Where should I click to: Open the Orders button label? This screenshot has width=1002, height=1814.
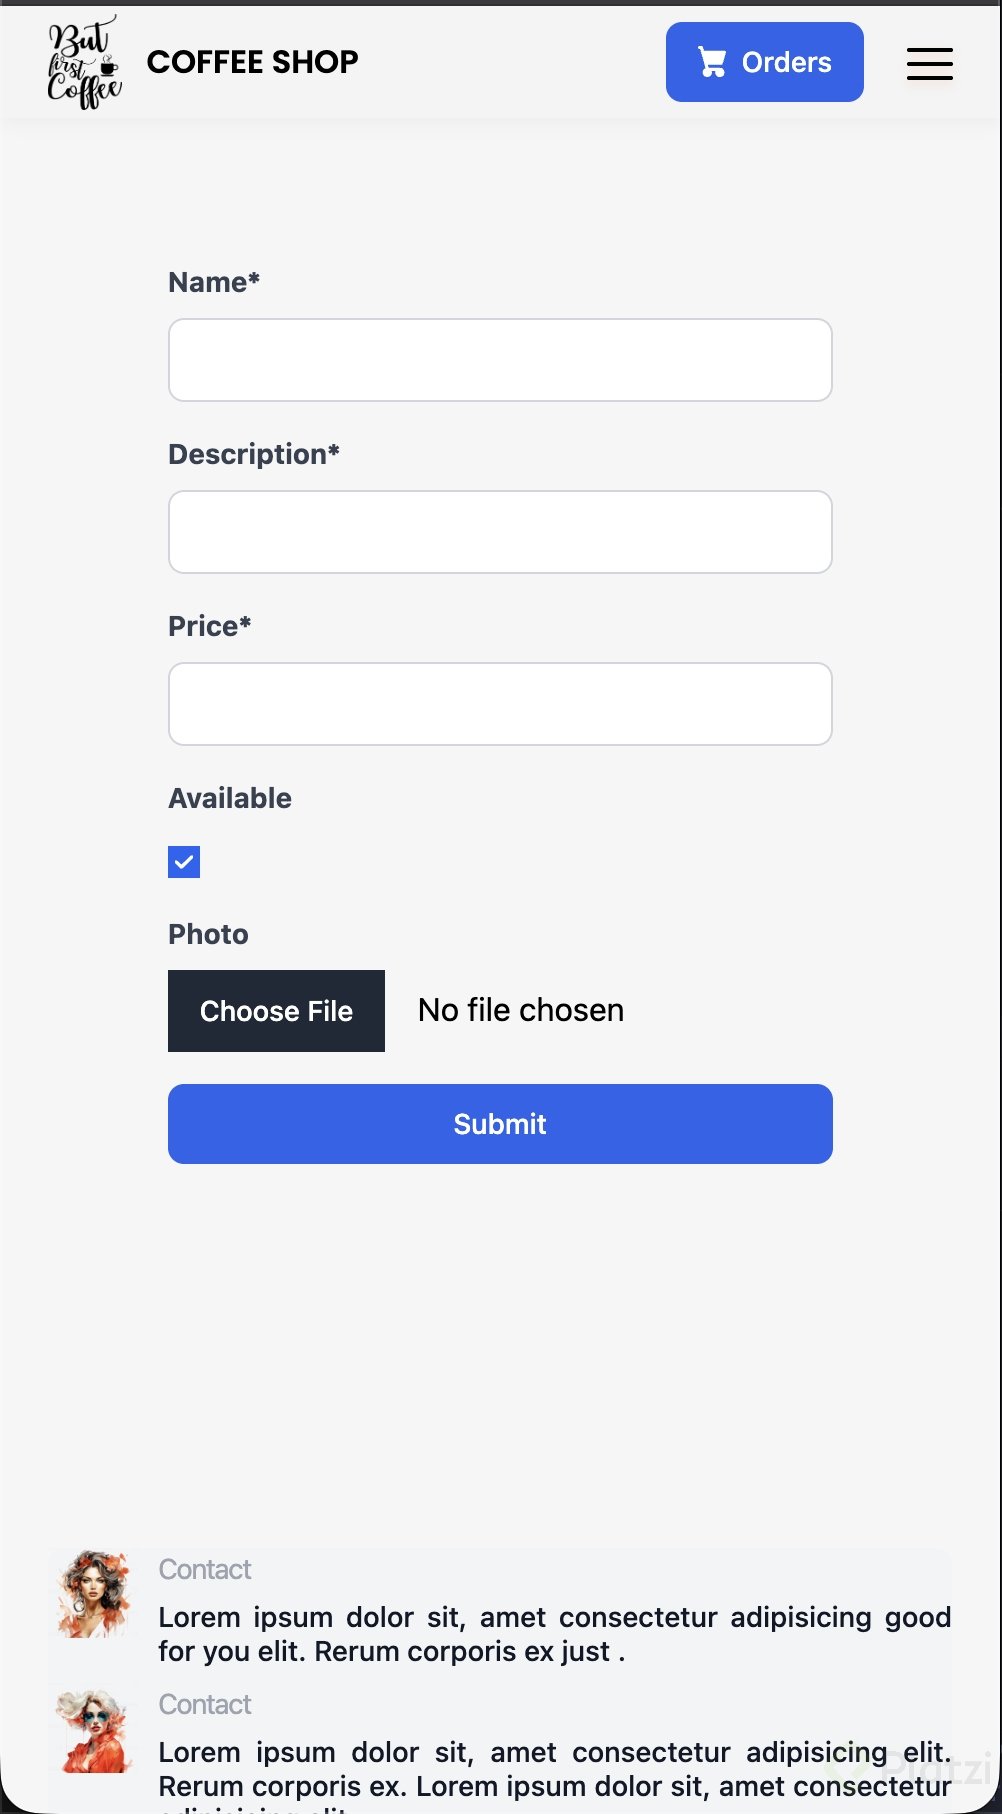coord(786,62)
